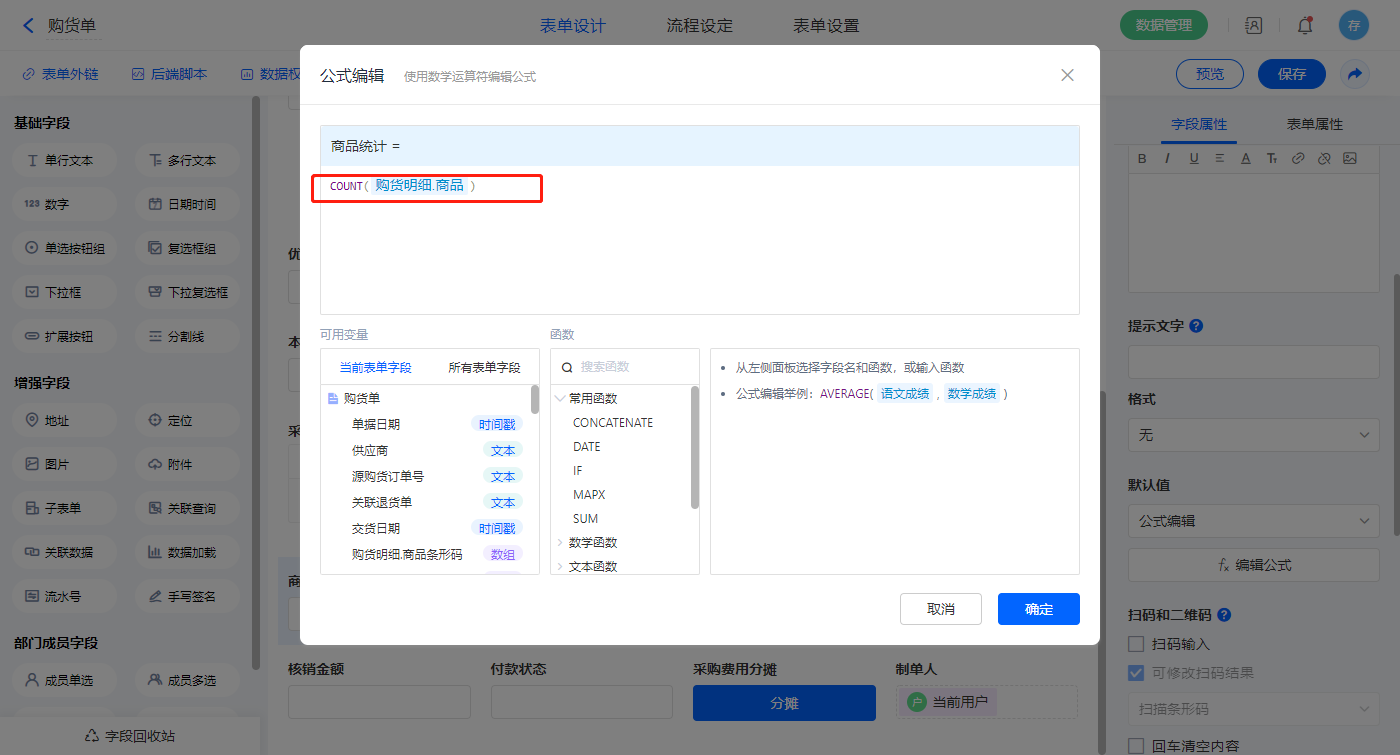Click the 取消 button
Image resolution: width=1400 pixels, height=755 pixels.
pyautogui.click(x=940, y=609)
